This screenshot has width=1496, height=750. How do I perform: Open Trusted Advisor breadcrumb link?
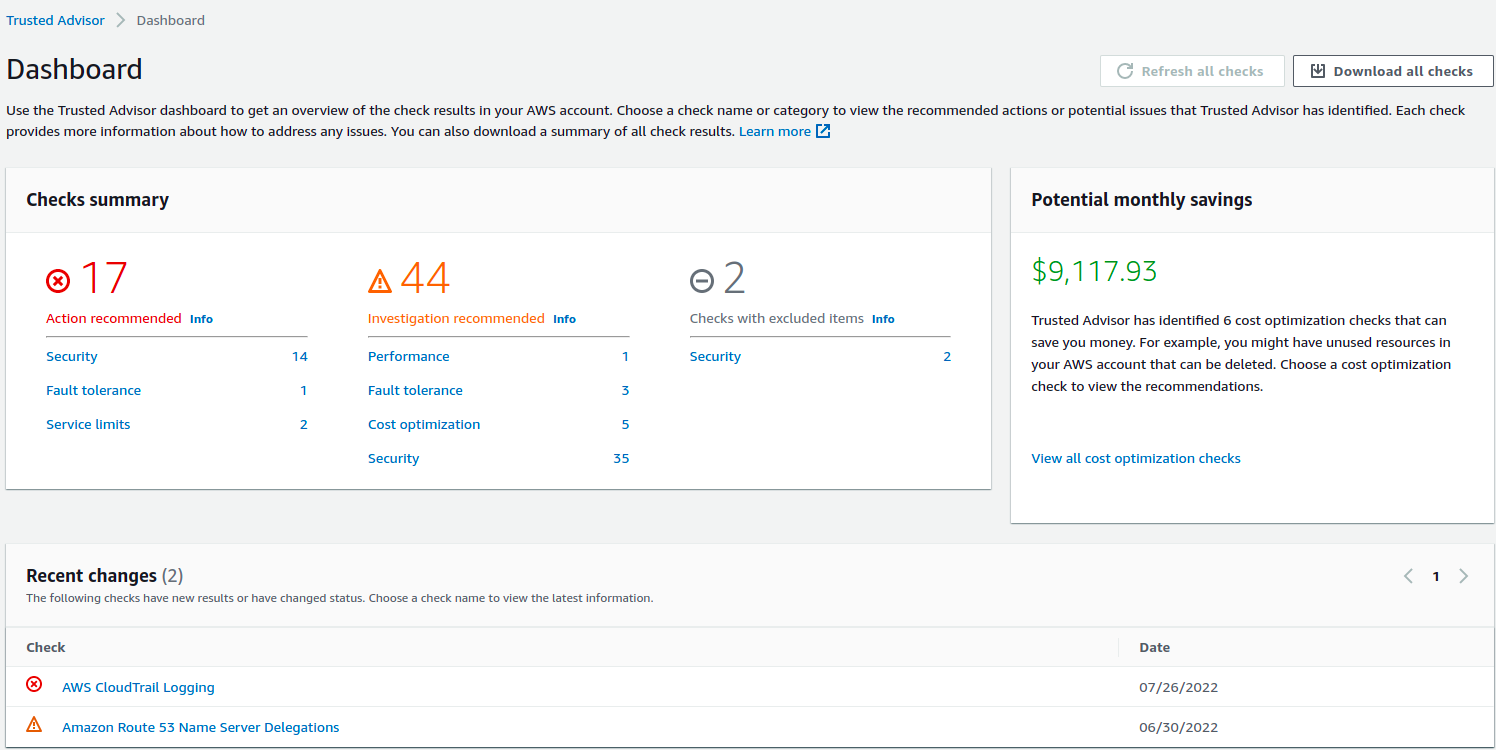pyautogui.click(x=55, y=20)
